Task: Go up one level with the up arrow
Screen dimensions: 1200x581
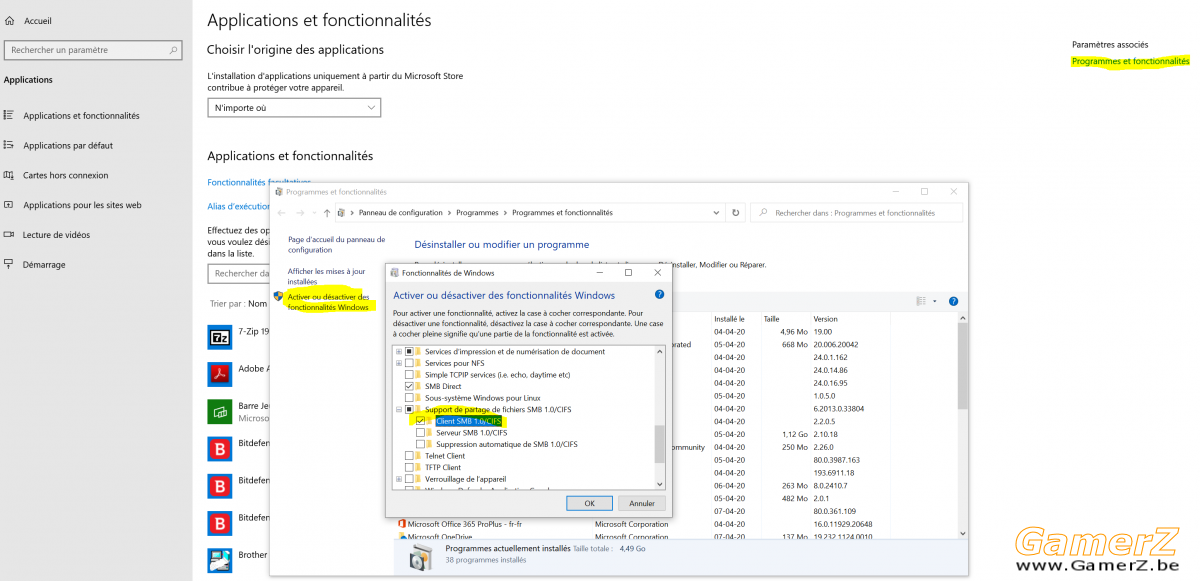Action: click(327, 213)
